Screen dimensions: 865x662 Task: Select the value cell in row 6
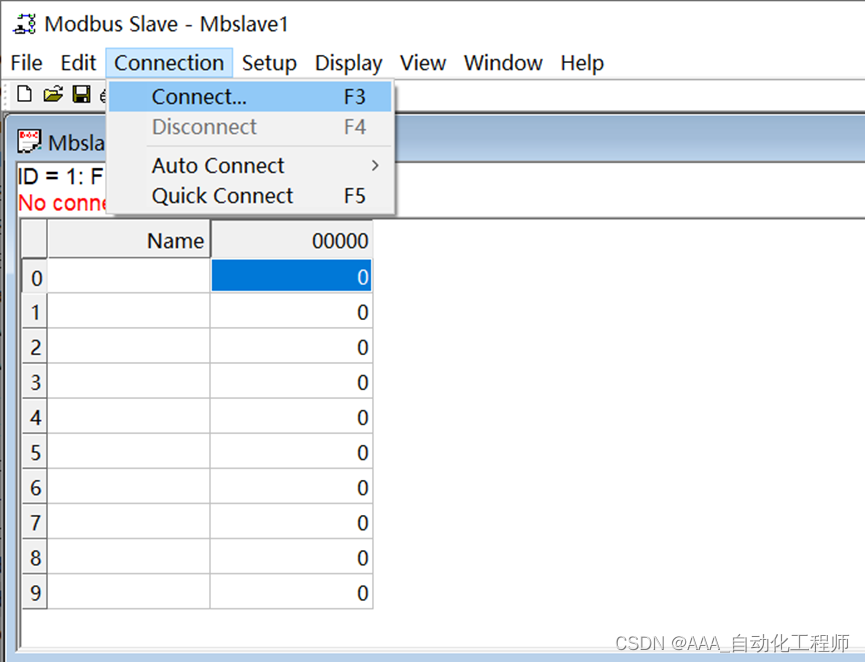coord(291,487)
